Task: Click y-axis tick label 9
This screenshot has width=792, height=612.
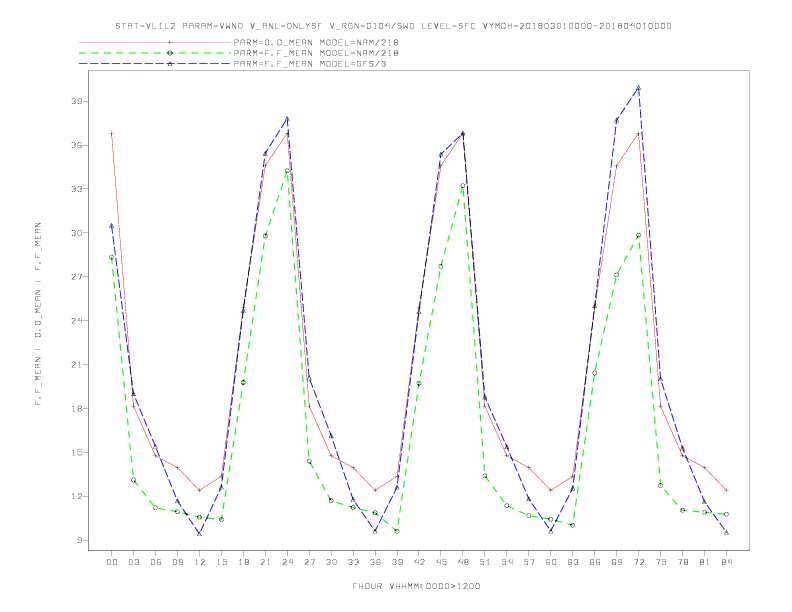Action: click(79, 540)
